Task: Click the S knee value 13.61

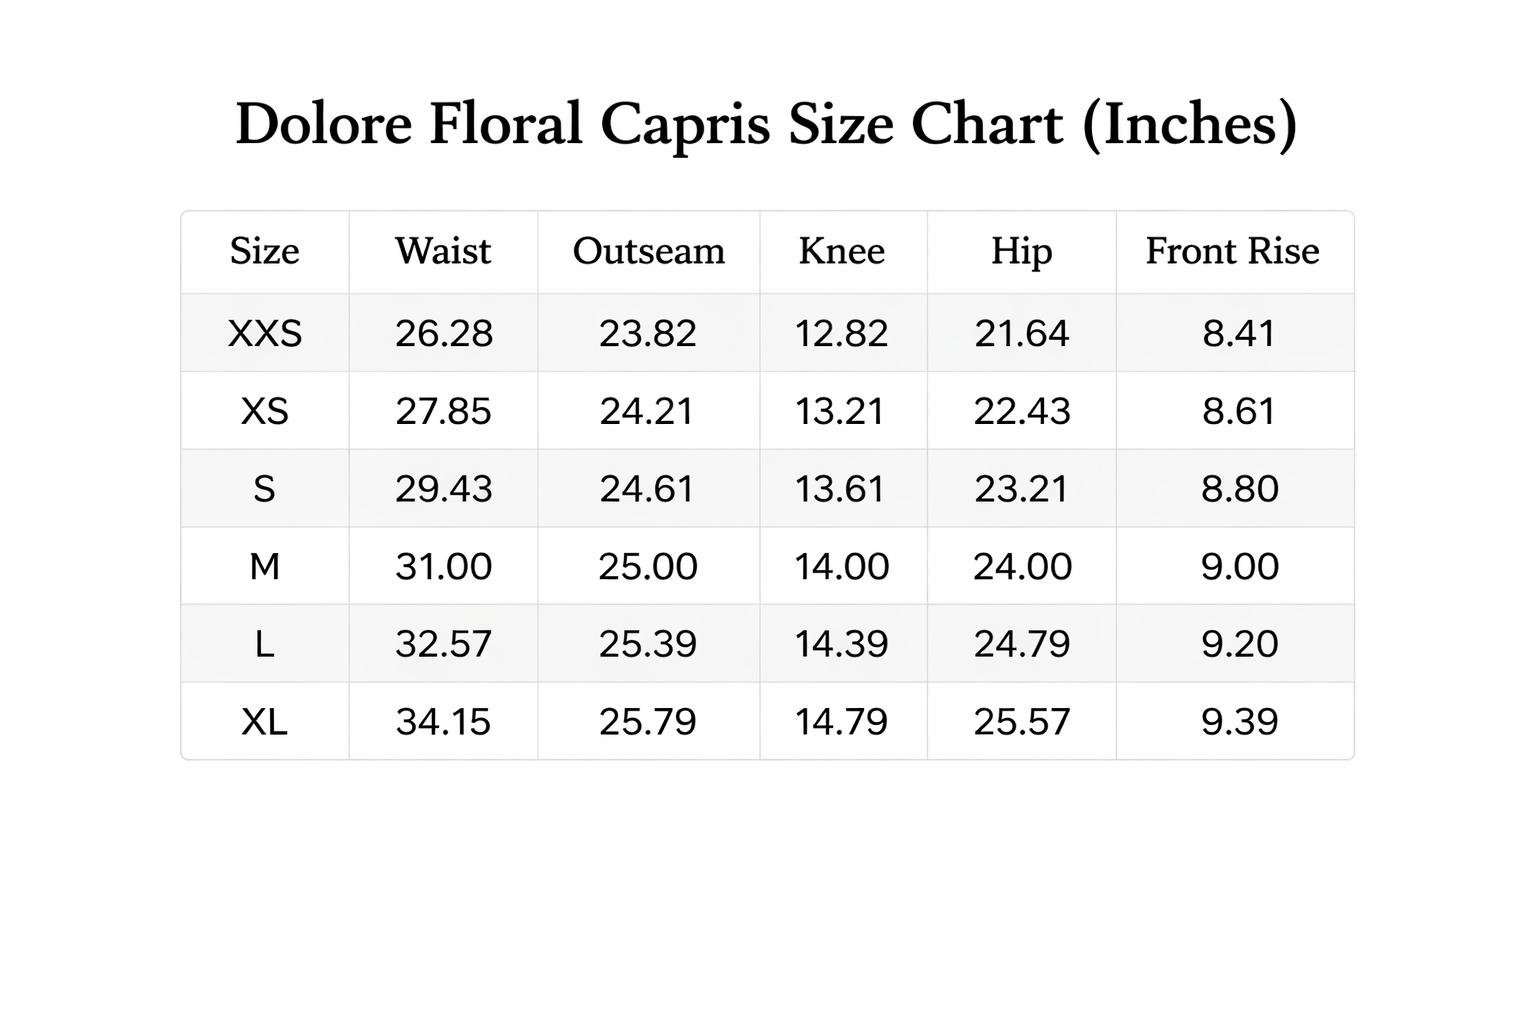Action: click(x=840, y=489)
